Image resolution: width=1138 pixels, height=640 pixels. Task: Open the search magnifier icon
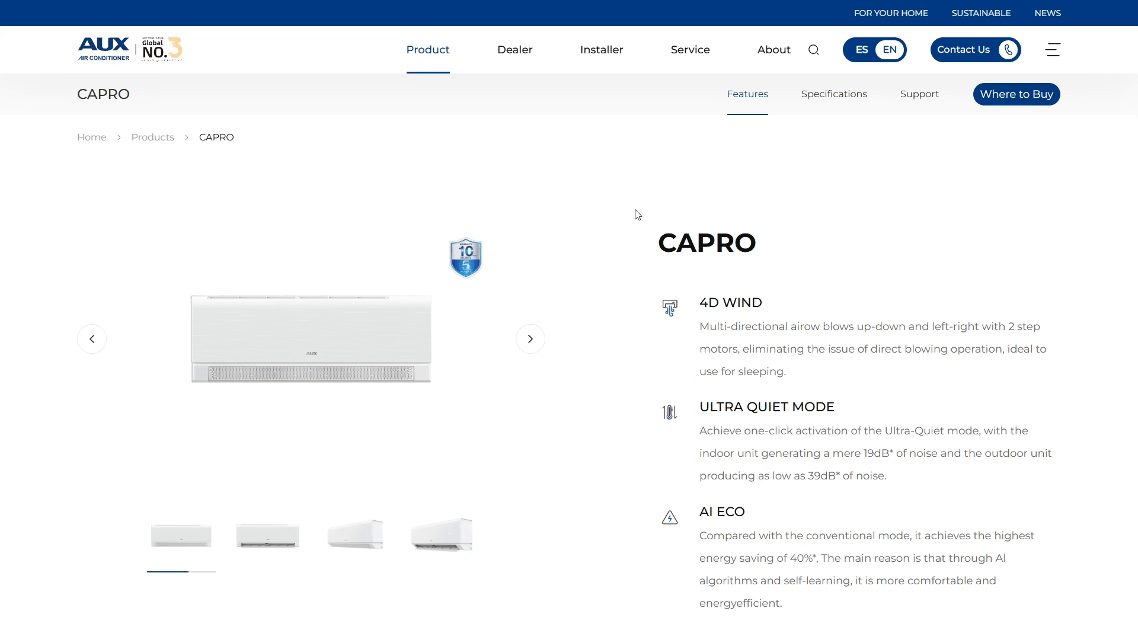[x=814, y=49]
